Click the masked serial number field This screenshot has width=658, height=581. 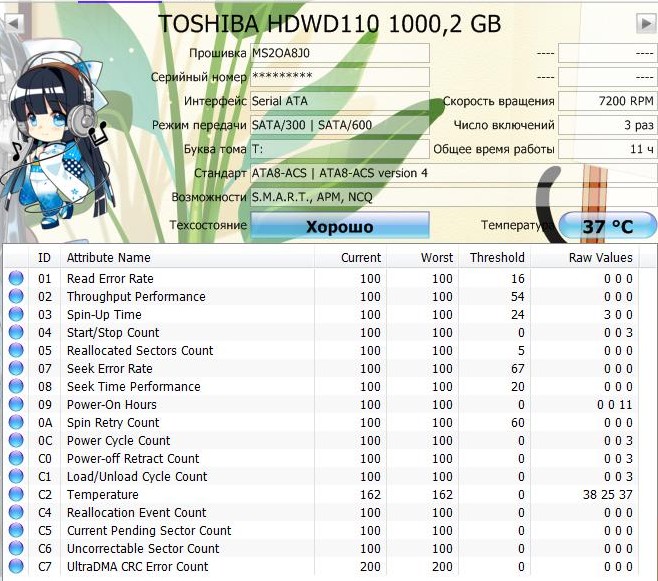tap(340, 77)
